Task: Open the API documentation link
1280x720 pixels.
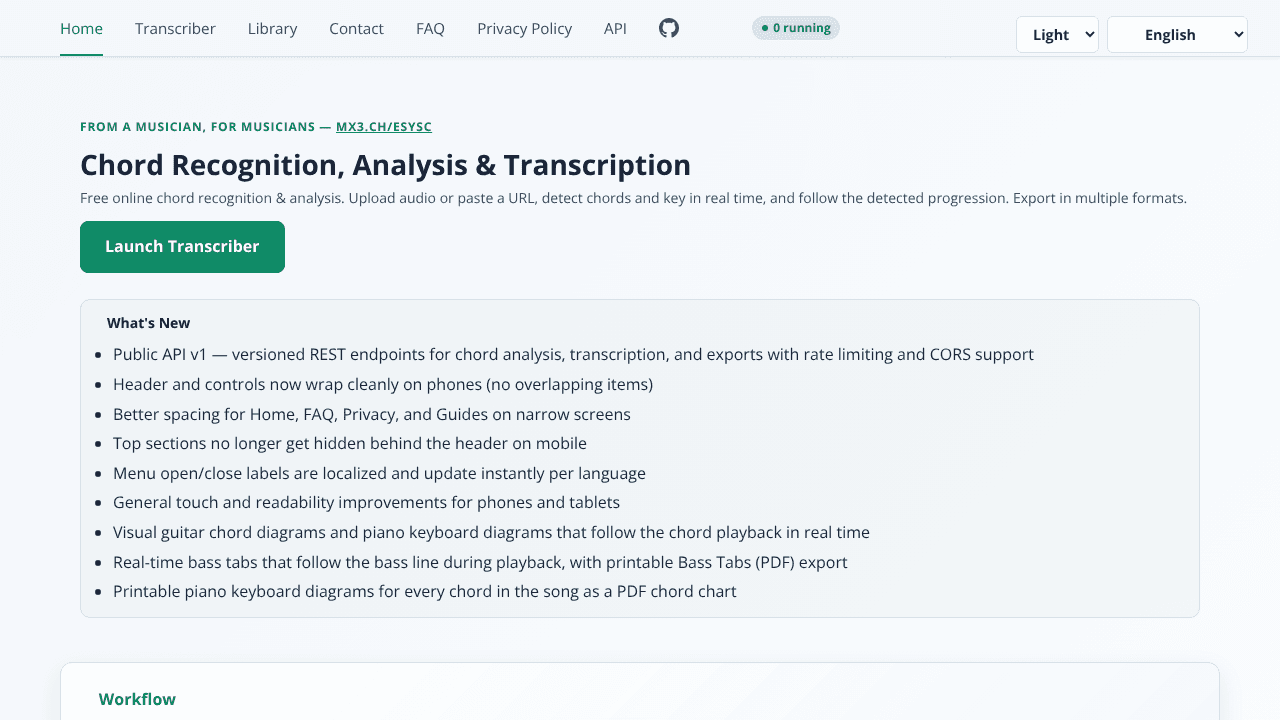Action: [x=615, y=29]
